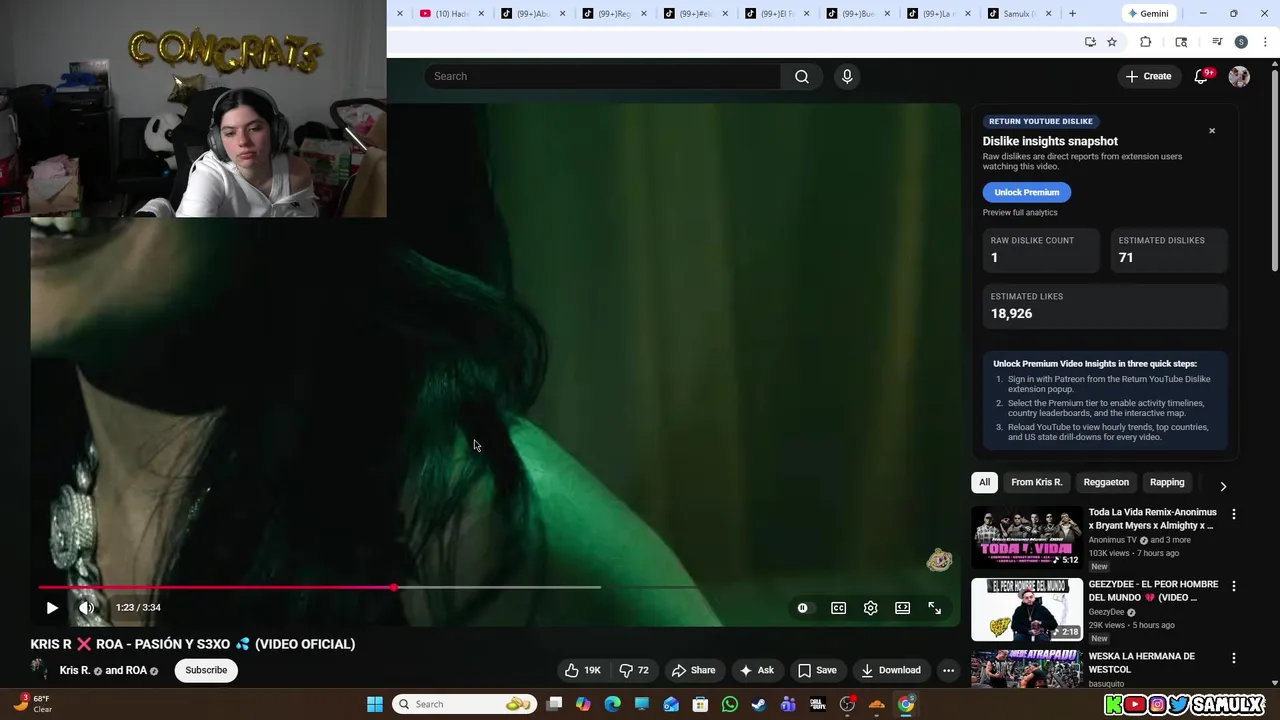The height and width of the screenshot is (720, 1280).
Task: Open GEEZYDEE El Peor Hombre thumbnail
Action: pyautogui.click(x=1027, y=609)
